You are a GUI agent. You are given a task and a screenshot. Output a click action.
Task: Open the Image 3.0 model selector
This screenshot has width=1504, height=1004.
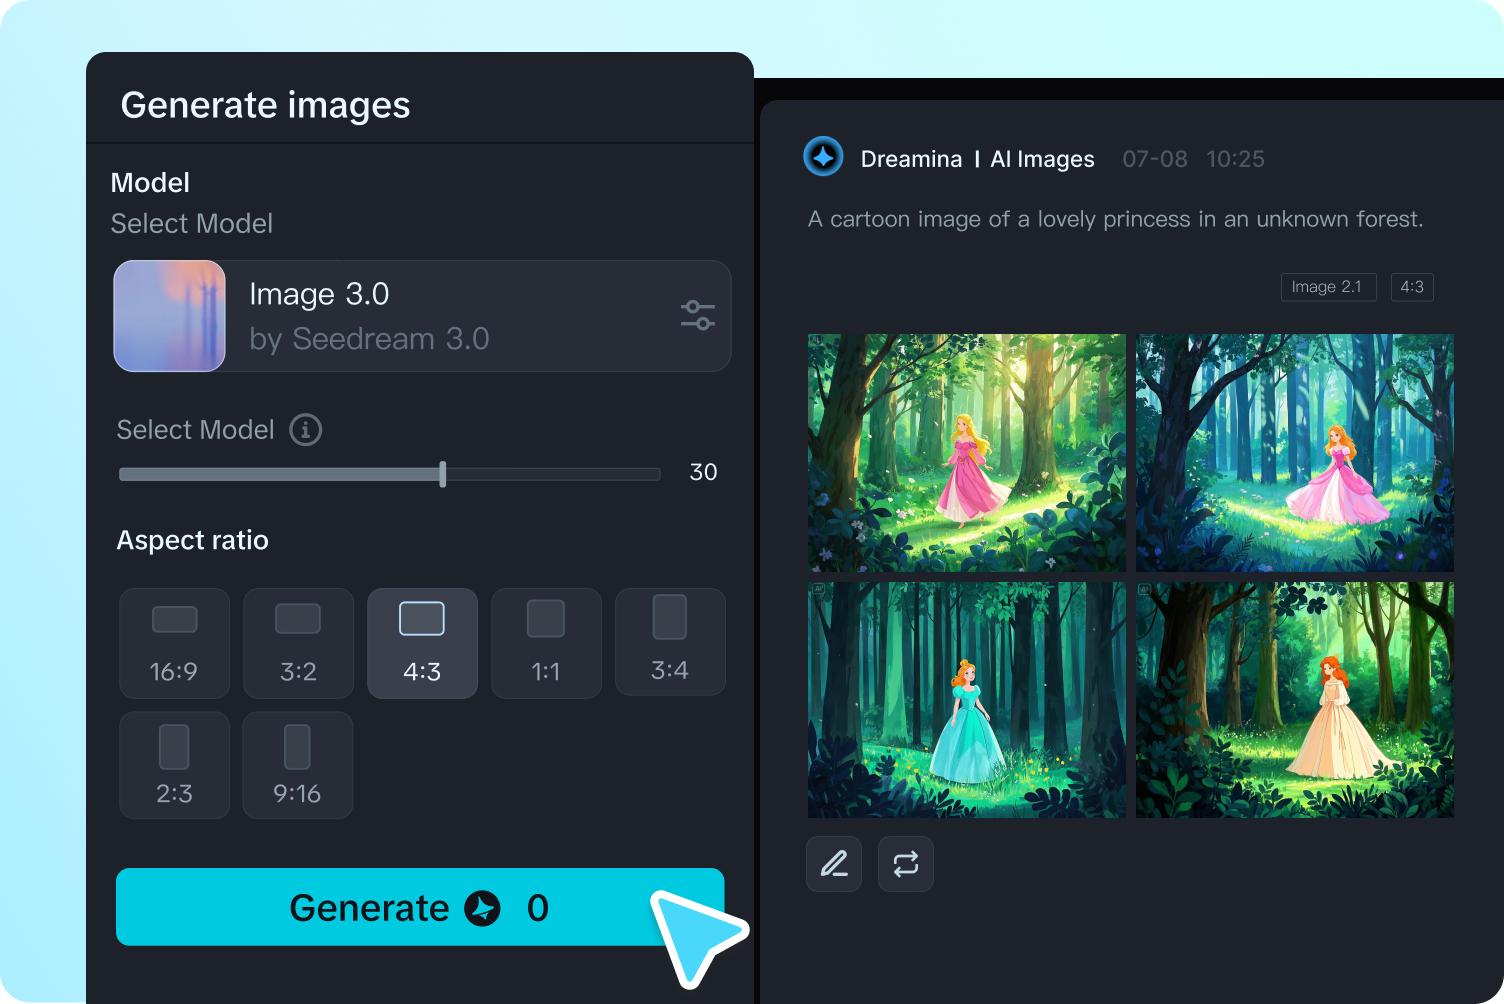point(420,316)
